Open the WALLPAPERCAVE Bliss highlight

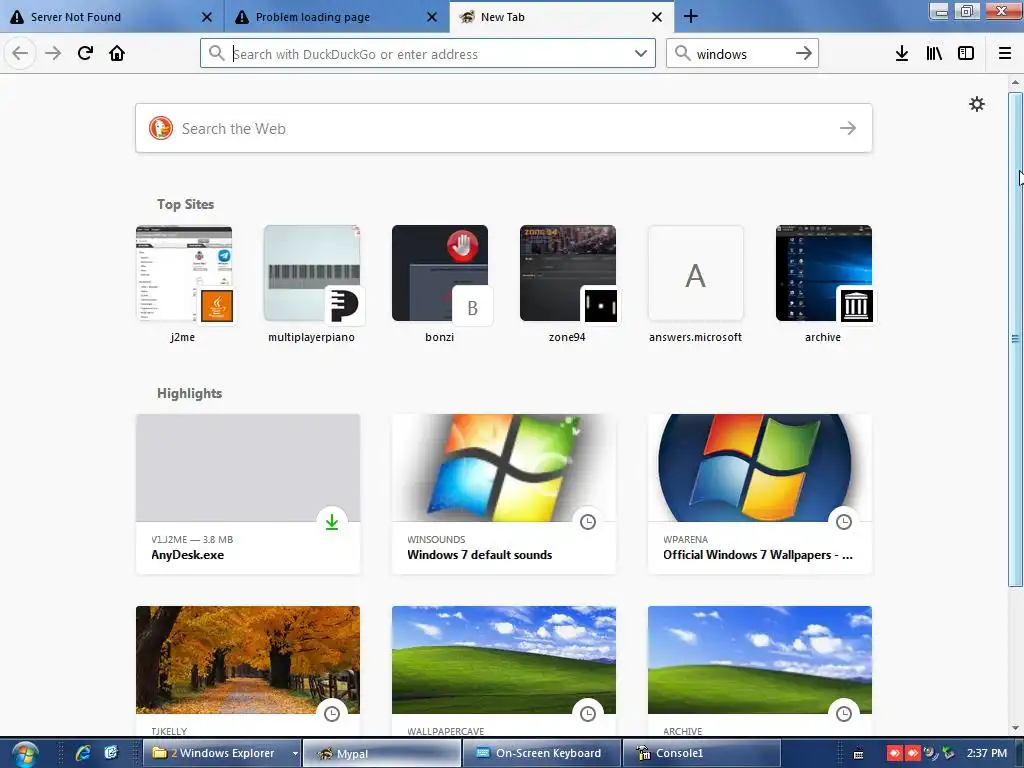point(504,671)
